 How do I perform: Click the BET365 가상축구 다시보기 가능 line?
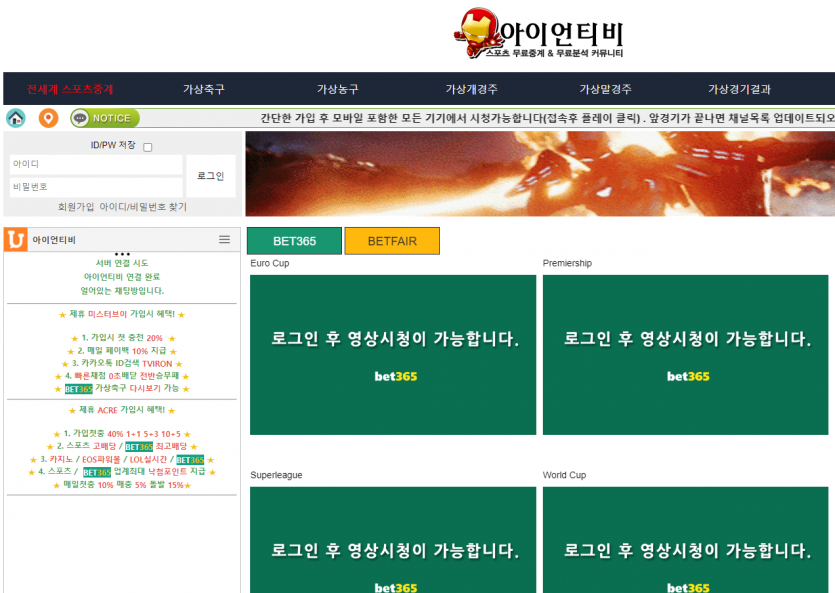click(122, 389)
